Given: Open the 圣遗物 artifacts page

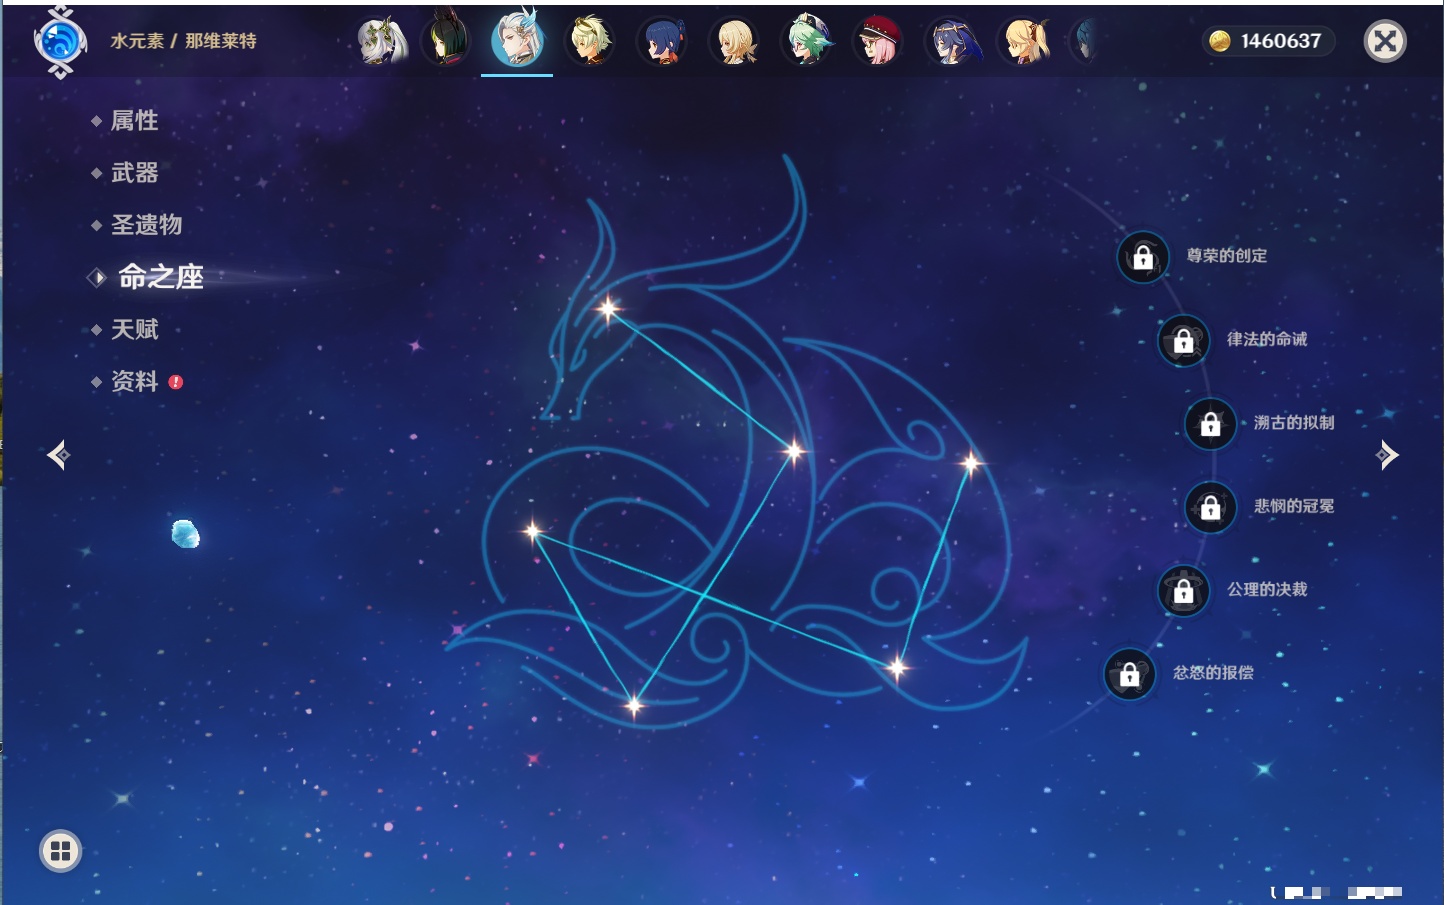Looking at the screenshot, I should pyautogui.click(x=146, y=225).
